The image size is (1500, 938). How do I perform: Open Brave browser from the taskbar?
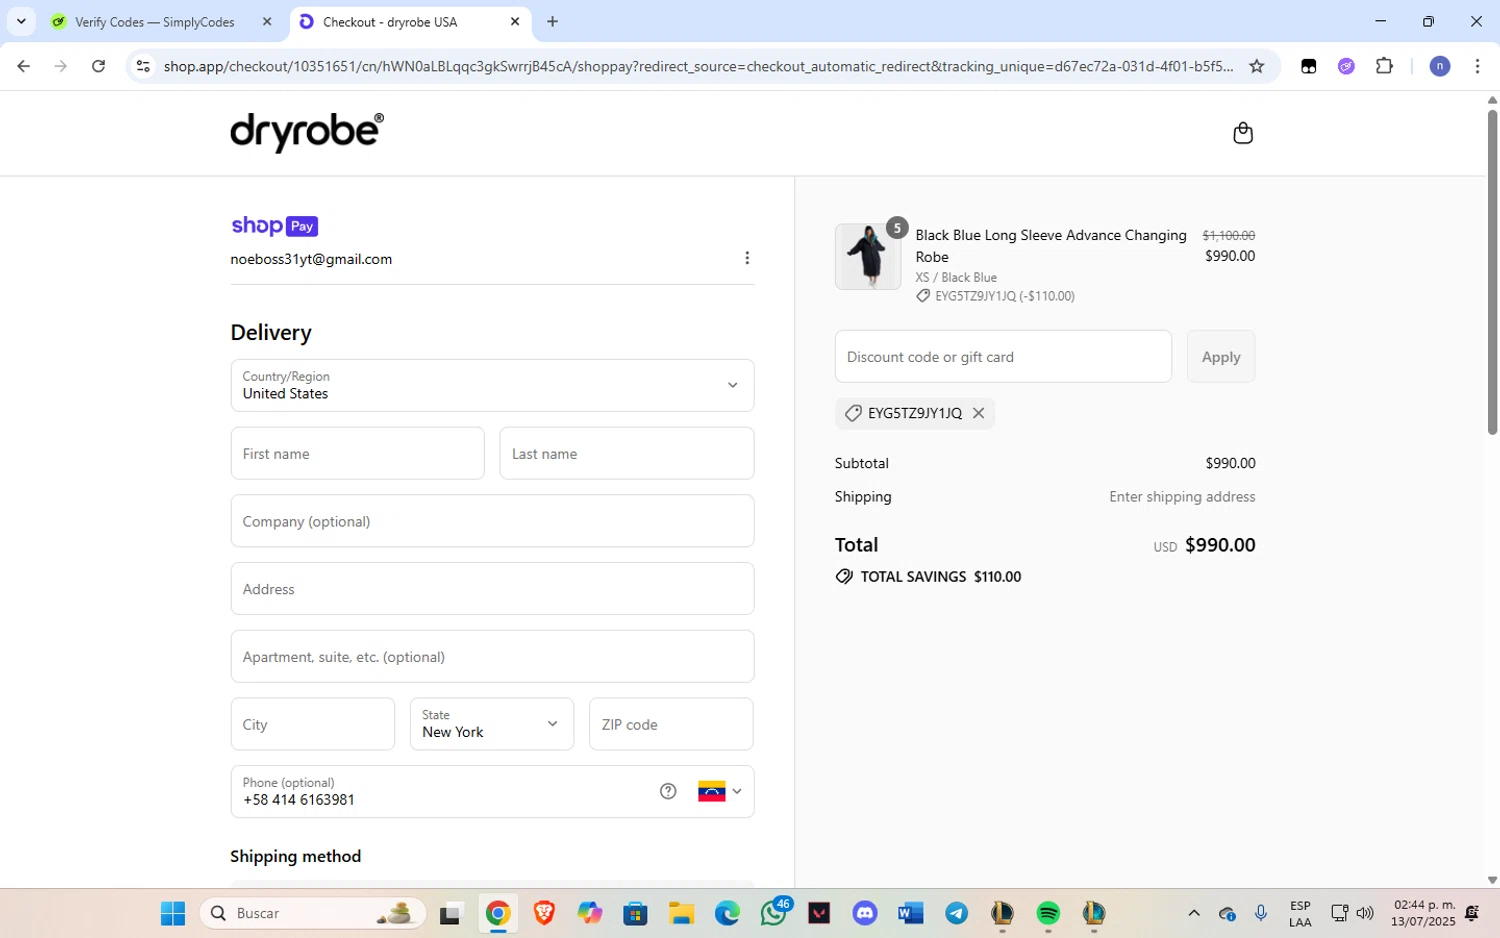(544, 913)
